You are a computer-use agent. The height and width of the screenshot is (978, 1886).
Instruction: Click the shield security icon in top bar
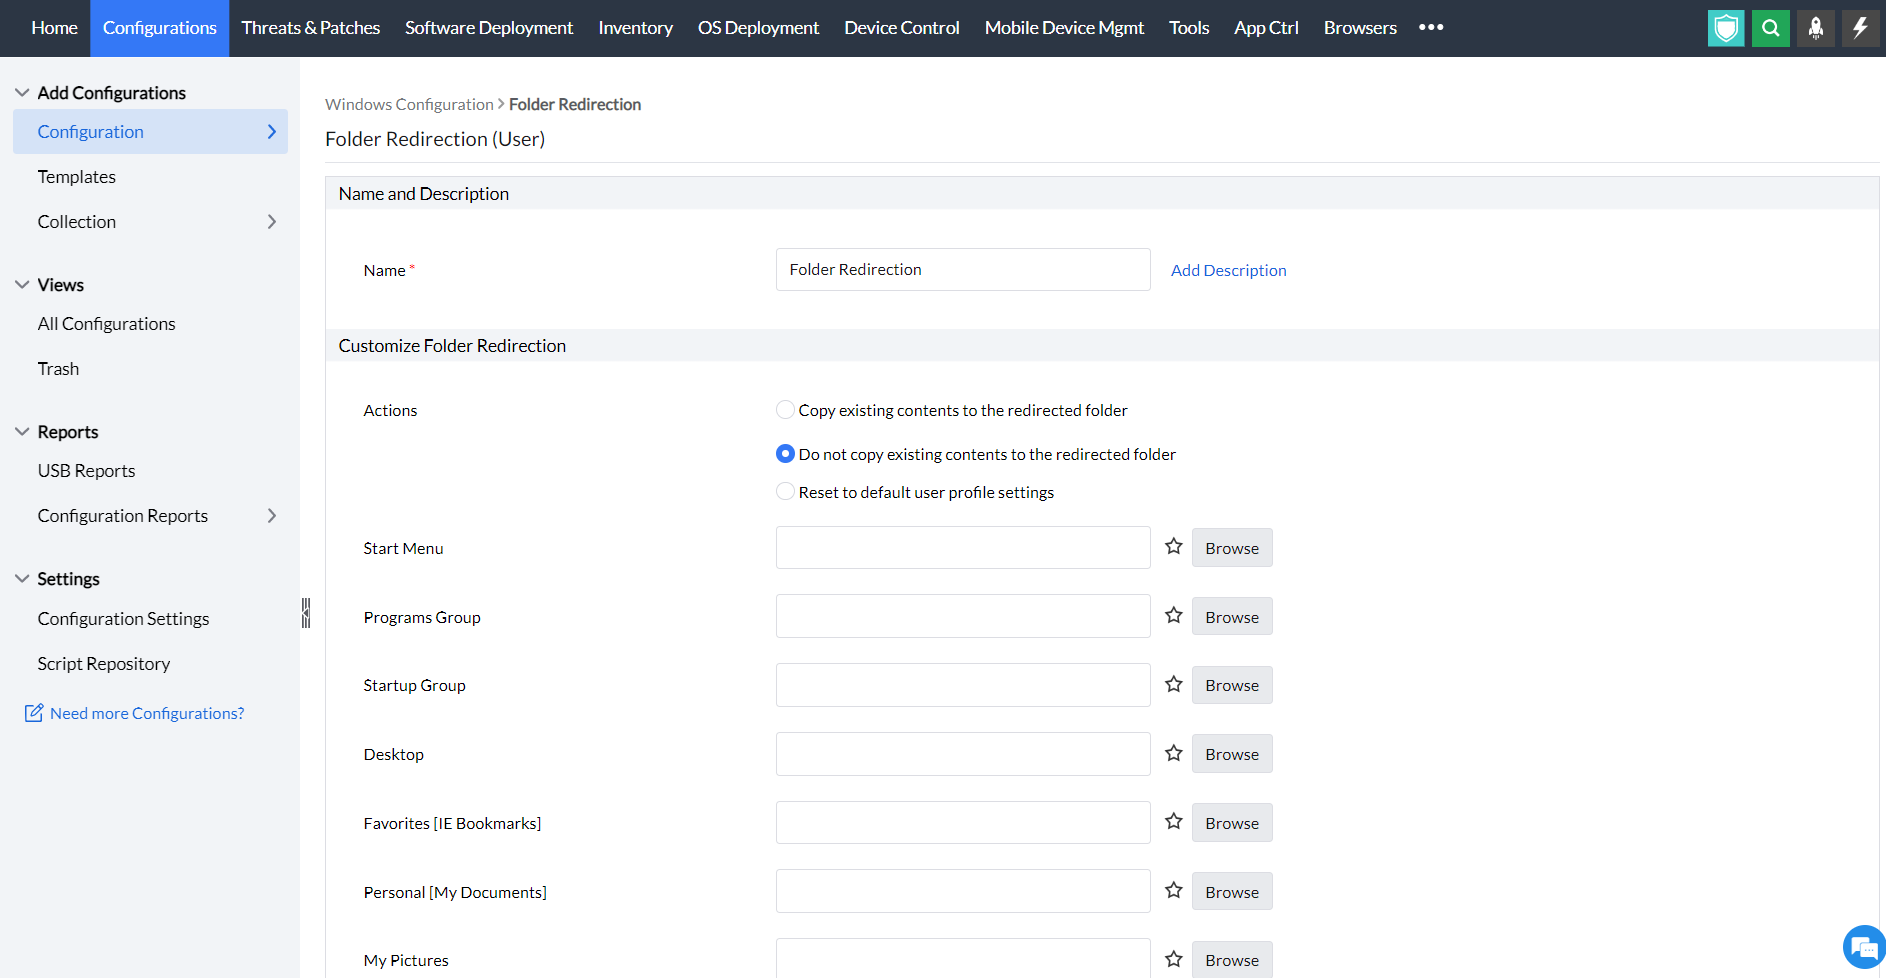point(1725,28)
